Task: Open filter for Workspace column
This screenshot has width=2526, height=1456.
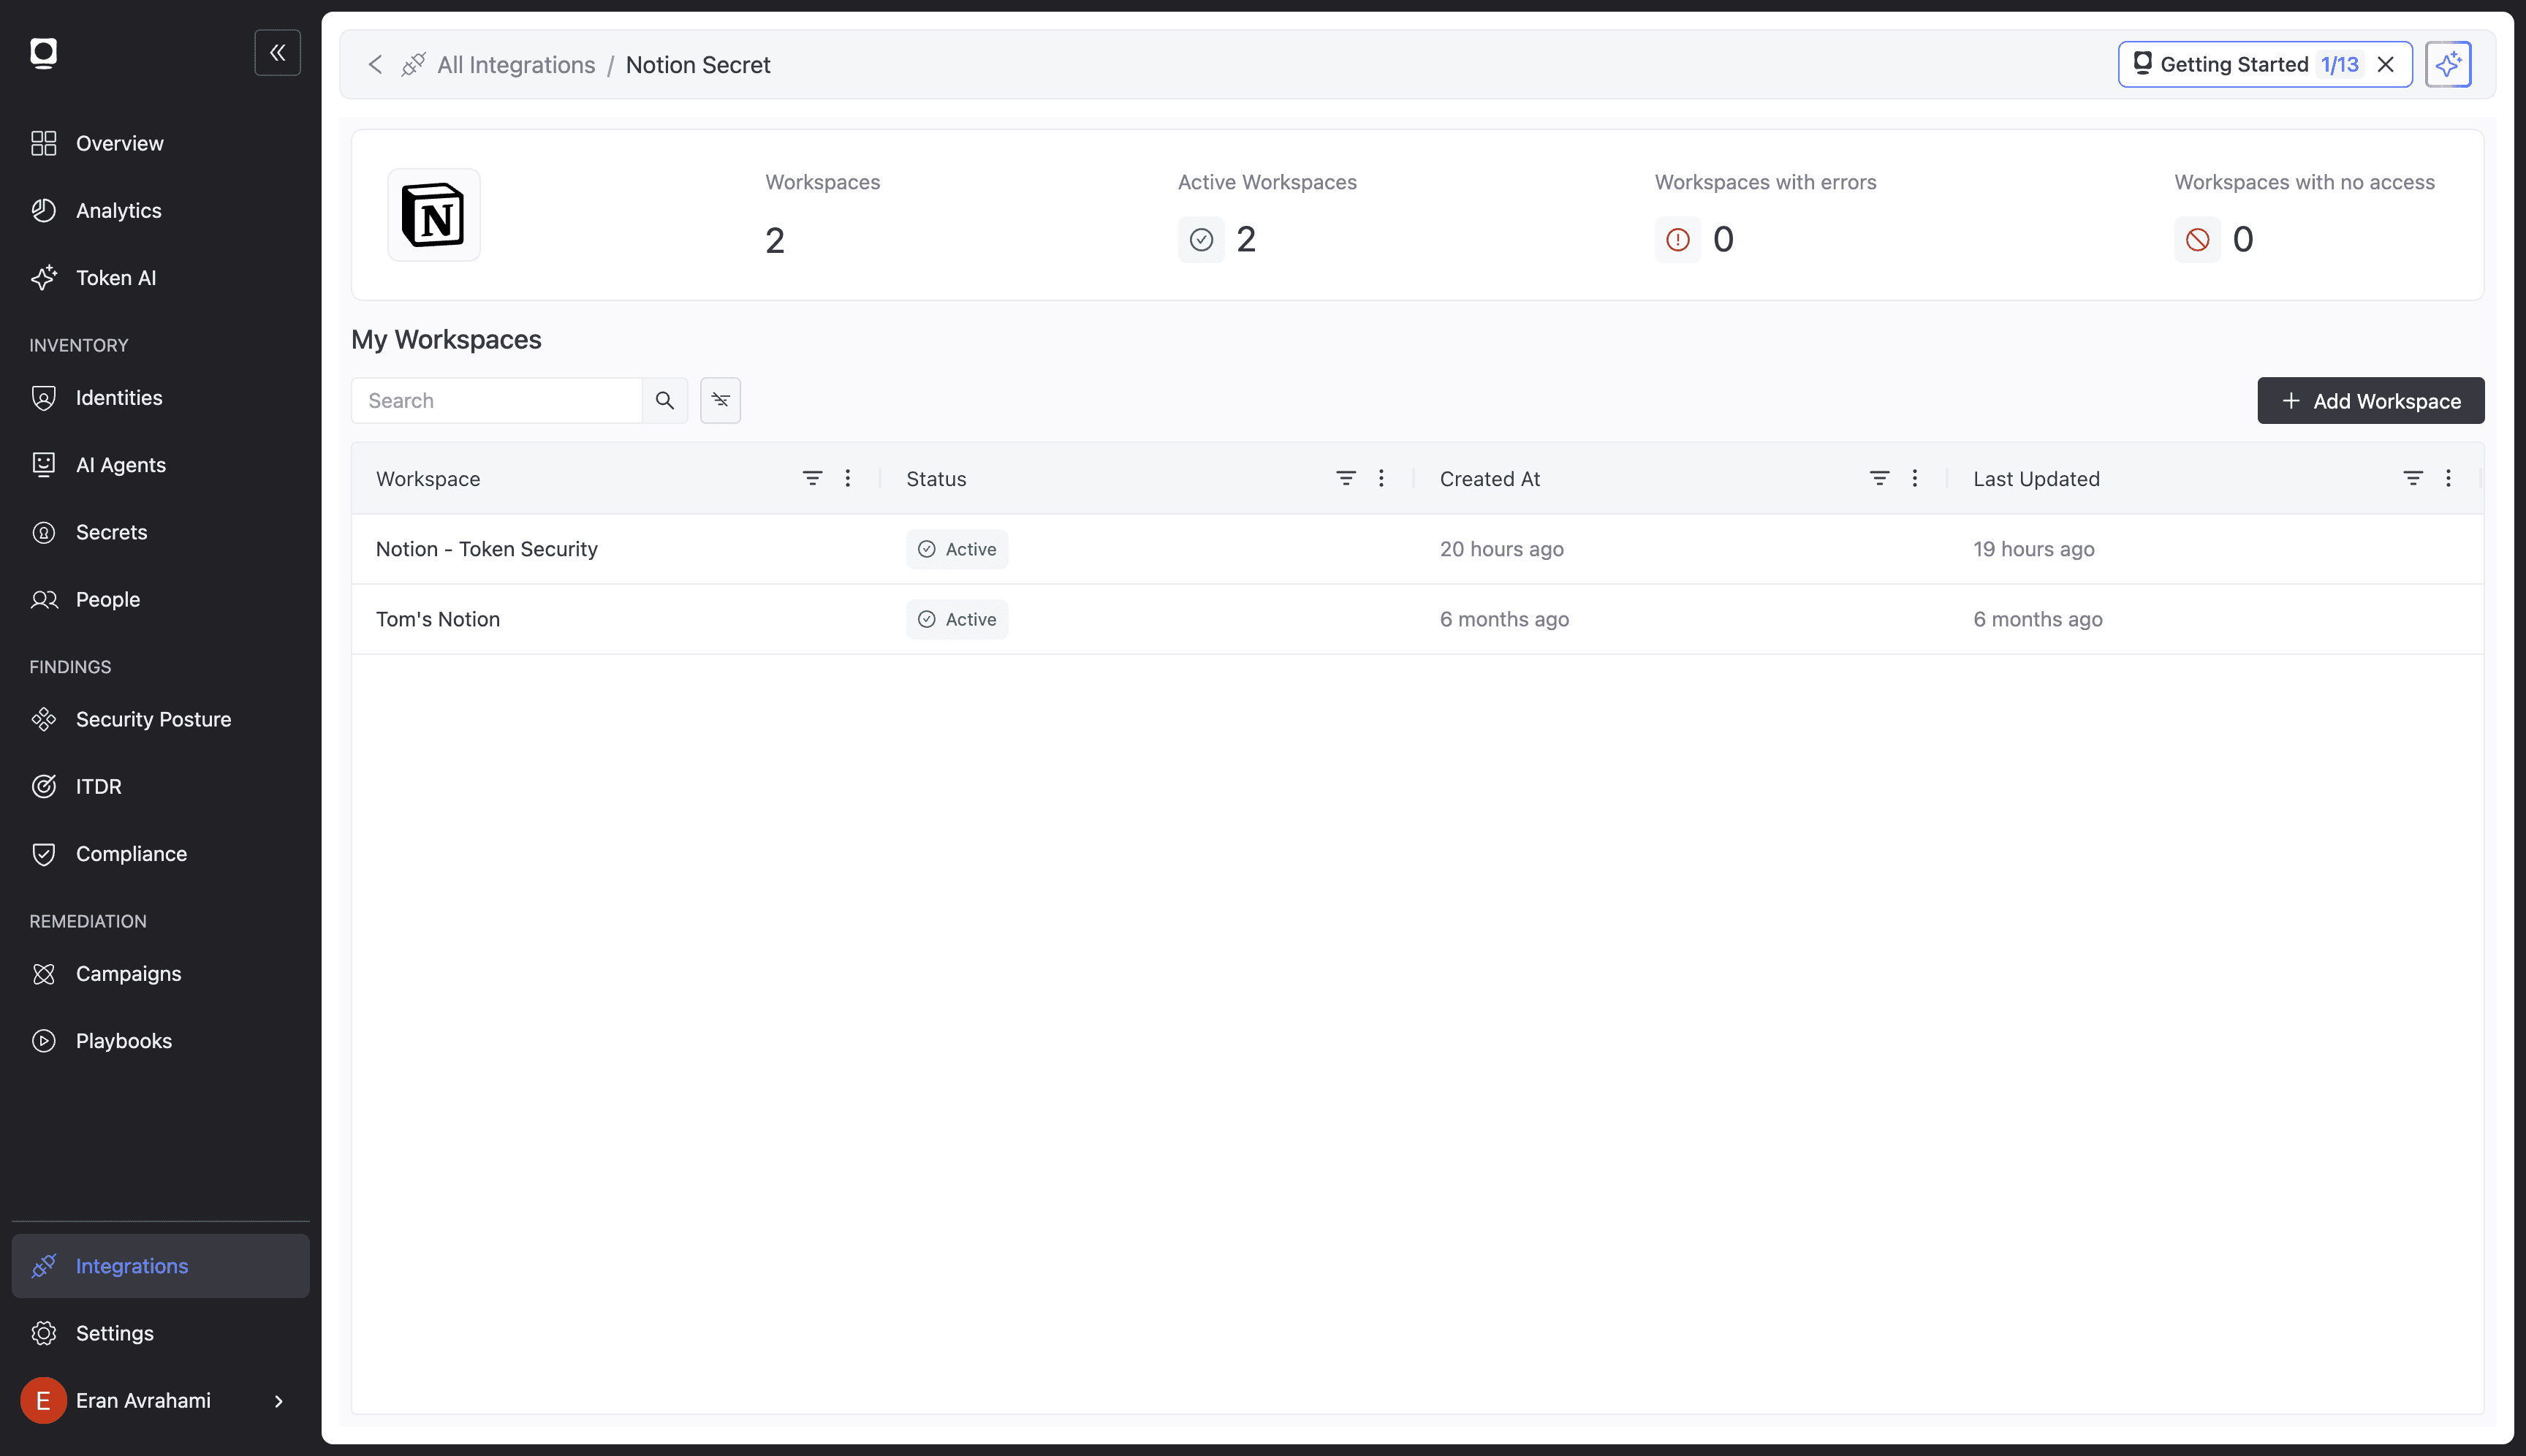Action: click(x=812, y=478)
